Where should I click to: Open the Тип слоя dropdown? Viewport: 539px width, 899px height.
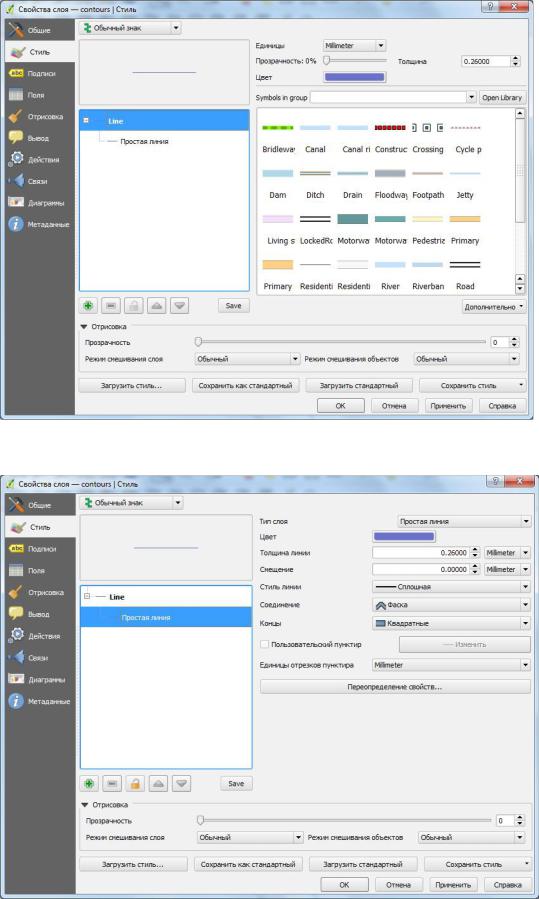[x=464, y=522]
